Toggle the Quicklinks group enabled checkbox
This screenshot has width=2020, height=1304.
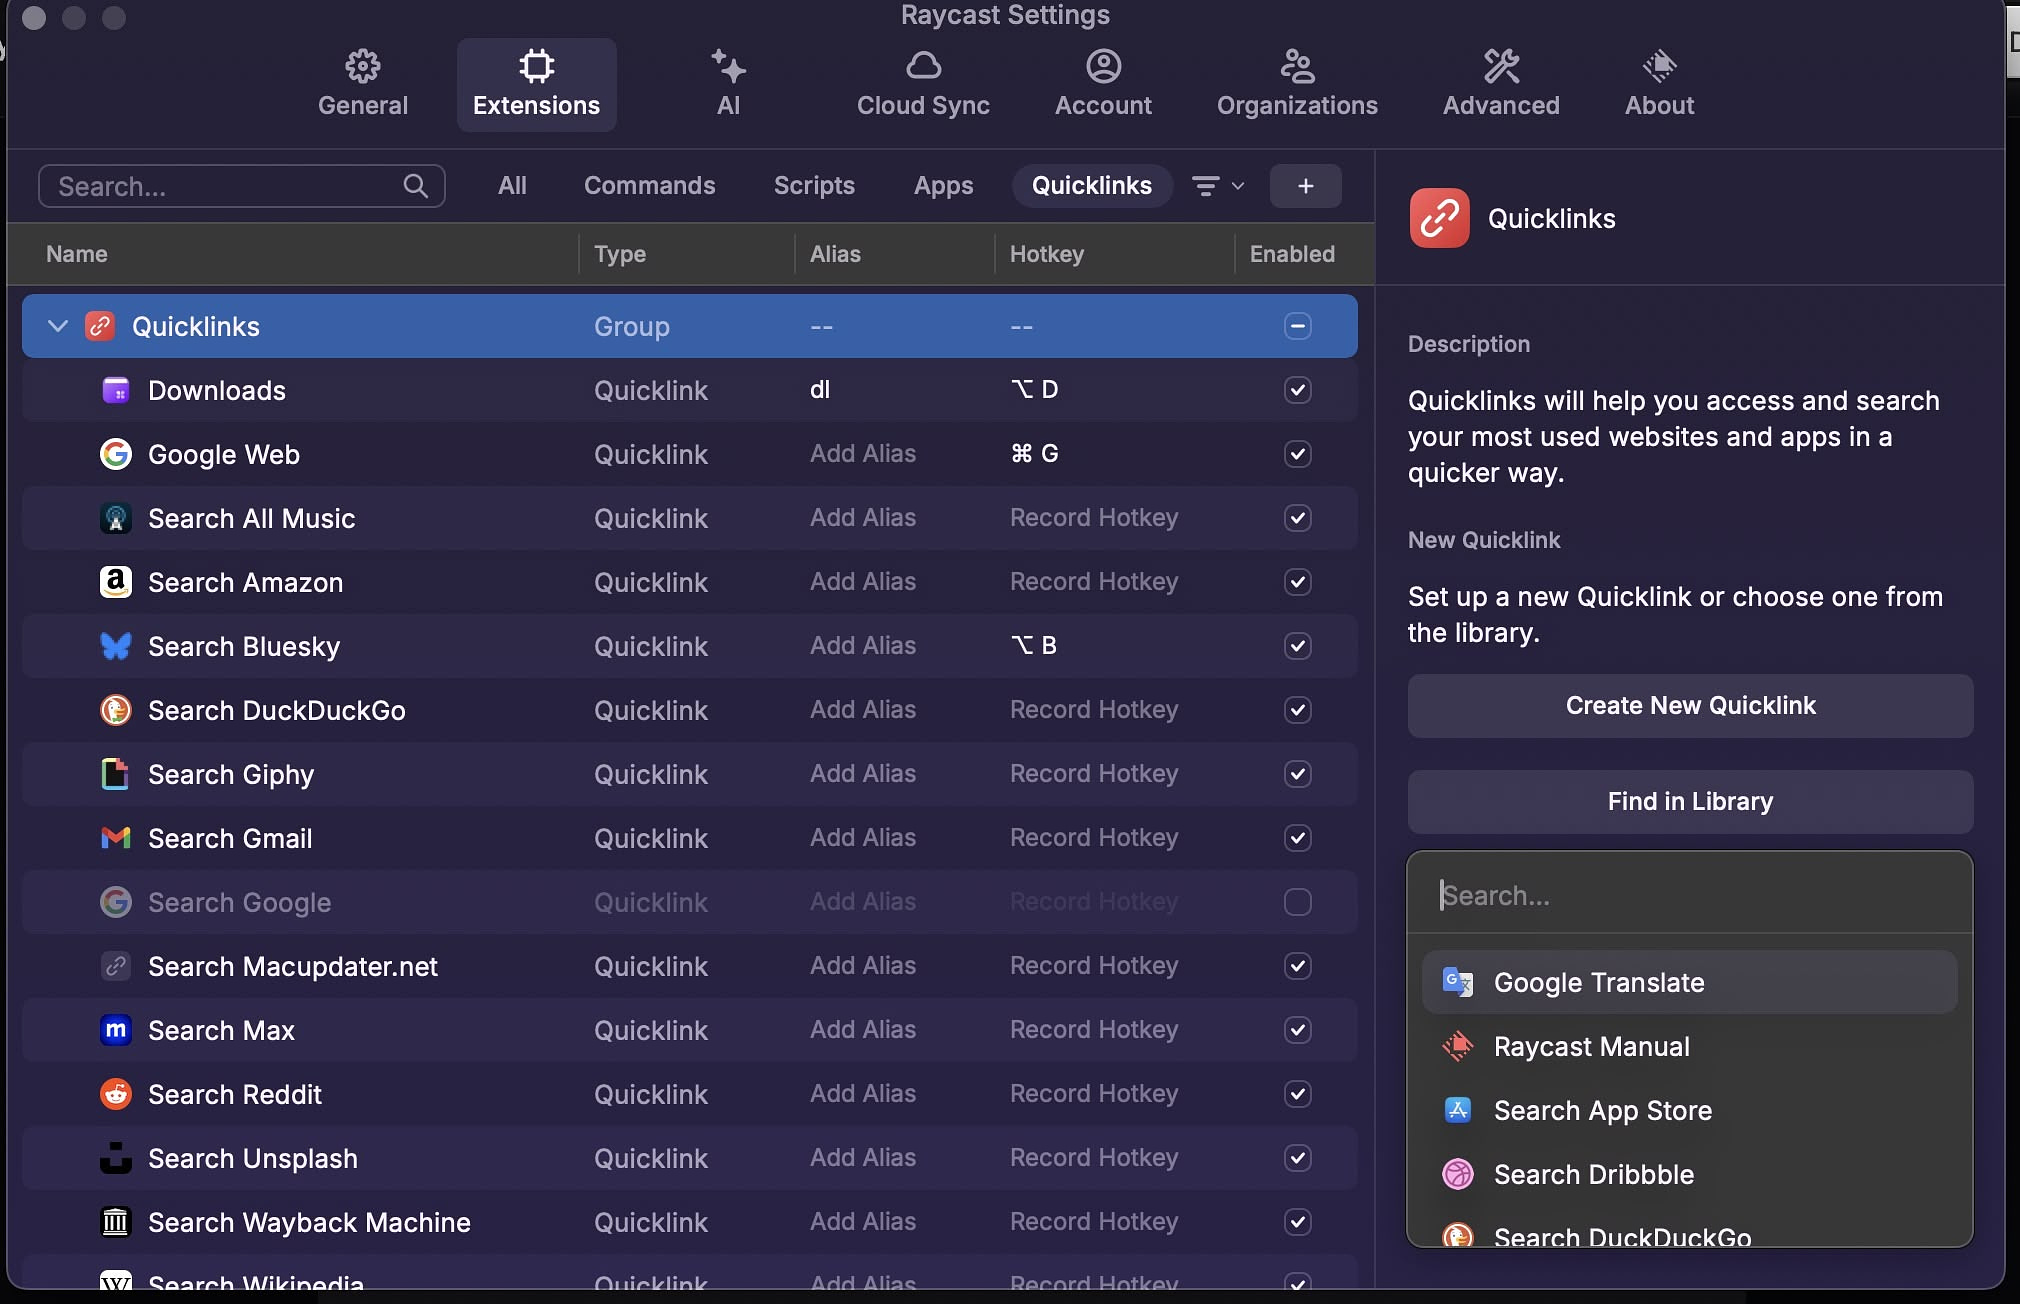[x=1297, y=326]
